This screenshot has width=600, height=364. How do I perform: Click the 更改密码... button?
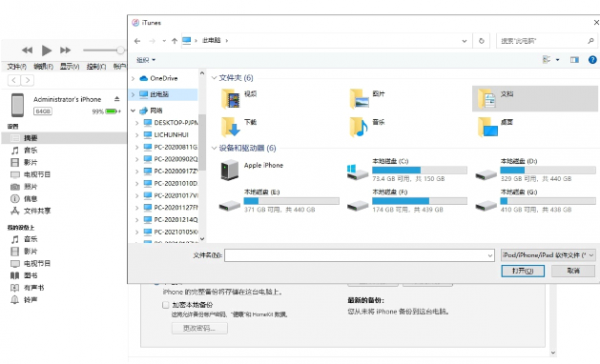(199, 328)
